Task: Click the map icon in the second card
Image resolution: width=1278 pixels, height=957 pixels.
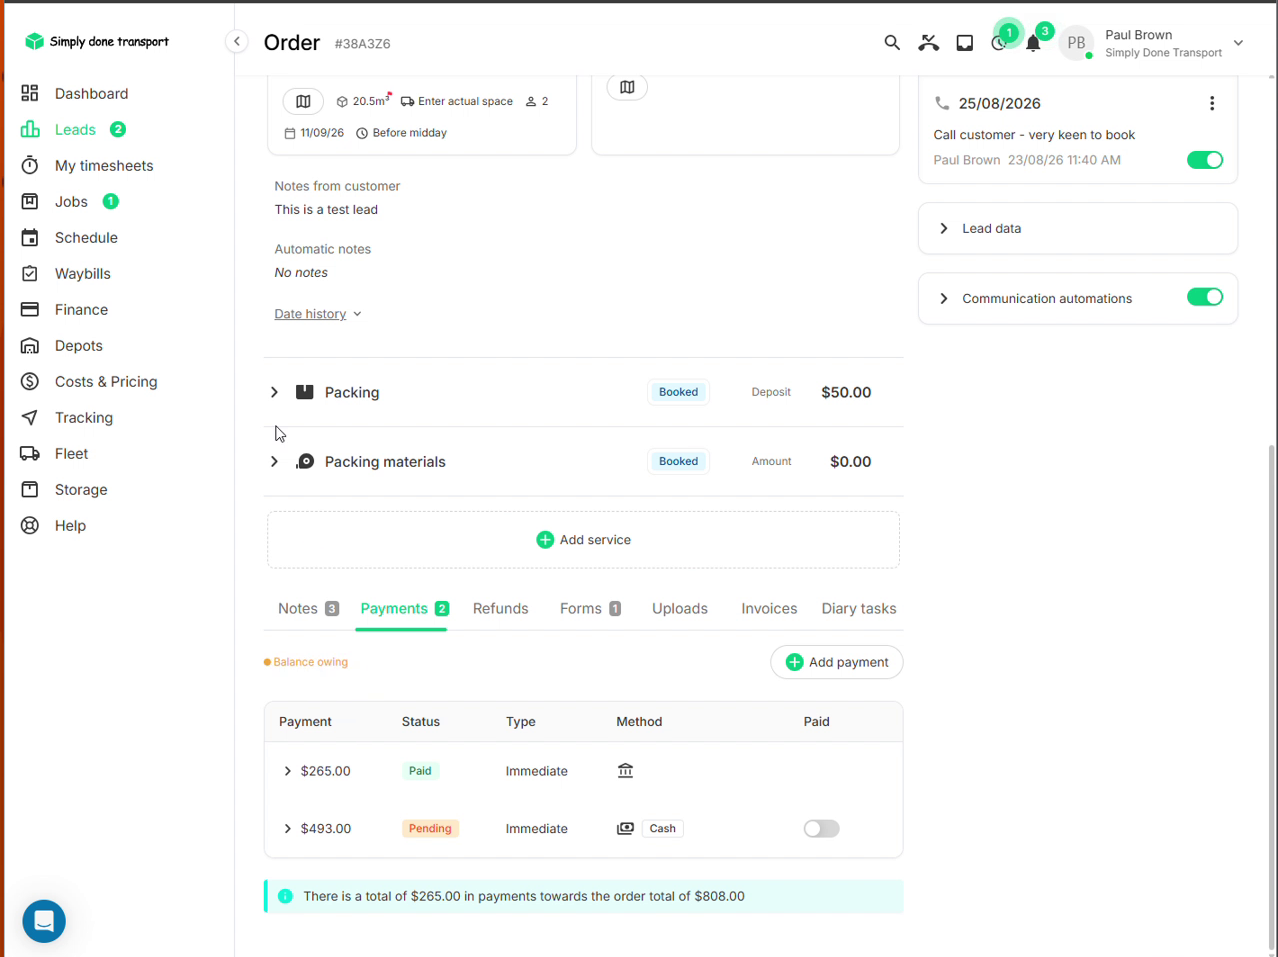Action: click(627, 87)
